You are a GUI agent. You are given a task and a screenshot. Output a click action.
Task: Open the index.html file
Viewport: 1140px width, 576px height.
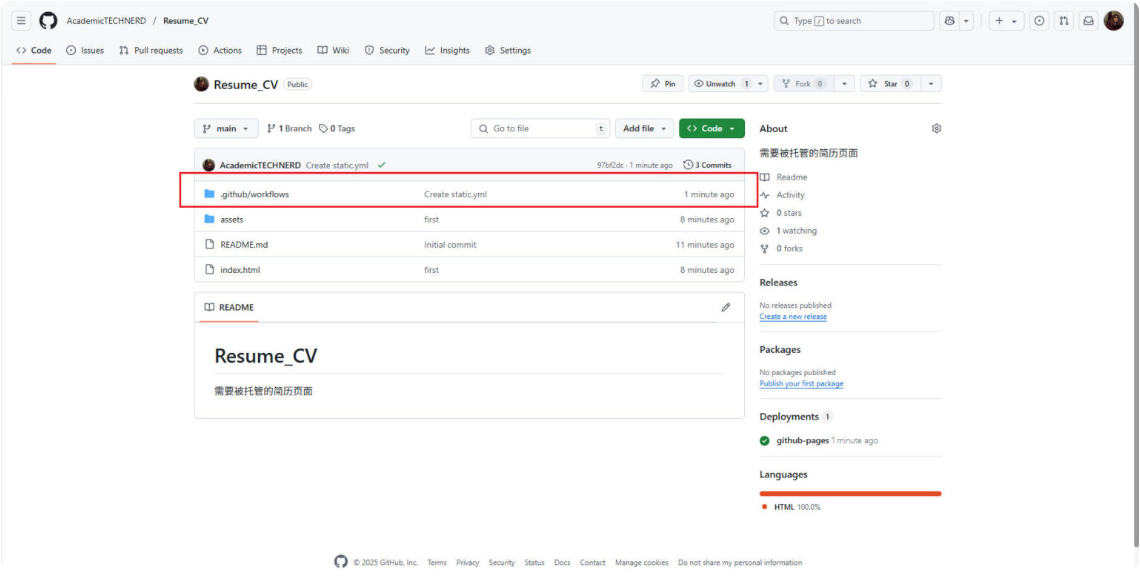point(240,270)
